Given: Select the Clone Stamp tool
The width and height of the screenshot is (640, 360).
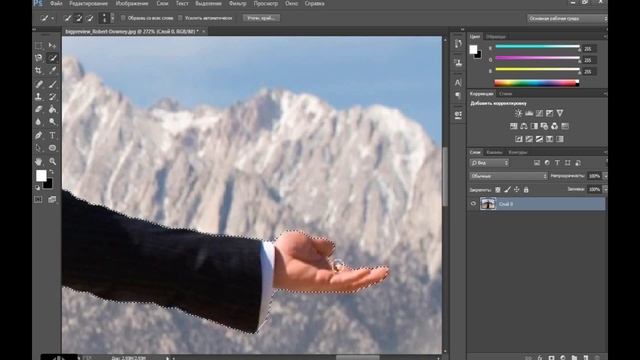Looking at the screenshot, I should (x=38, y=97).
